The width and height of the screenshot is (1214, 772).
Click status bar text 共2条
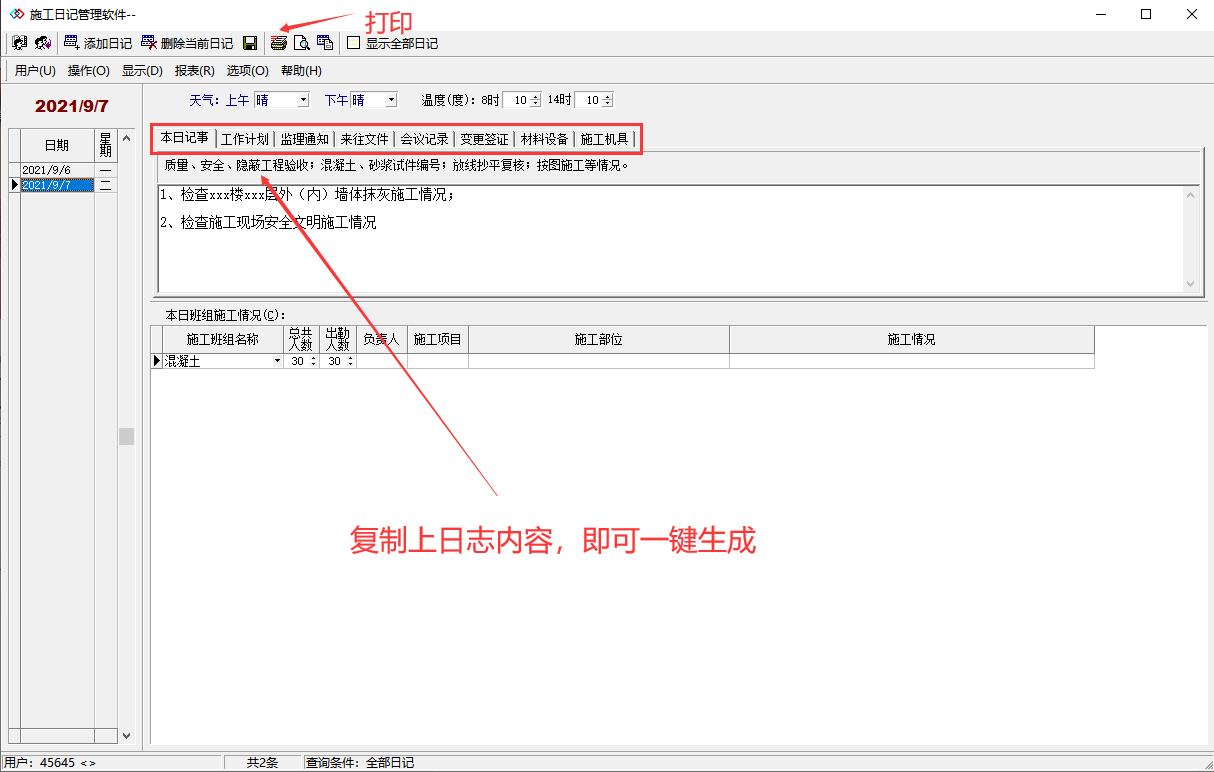[262, 763]
